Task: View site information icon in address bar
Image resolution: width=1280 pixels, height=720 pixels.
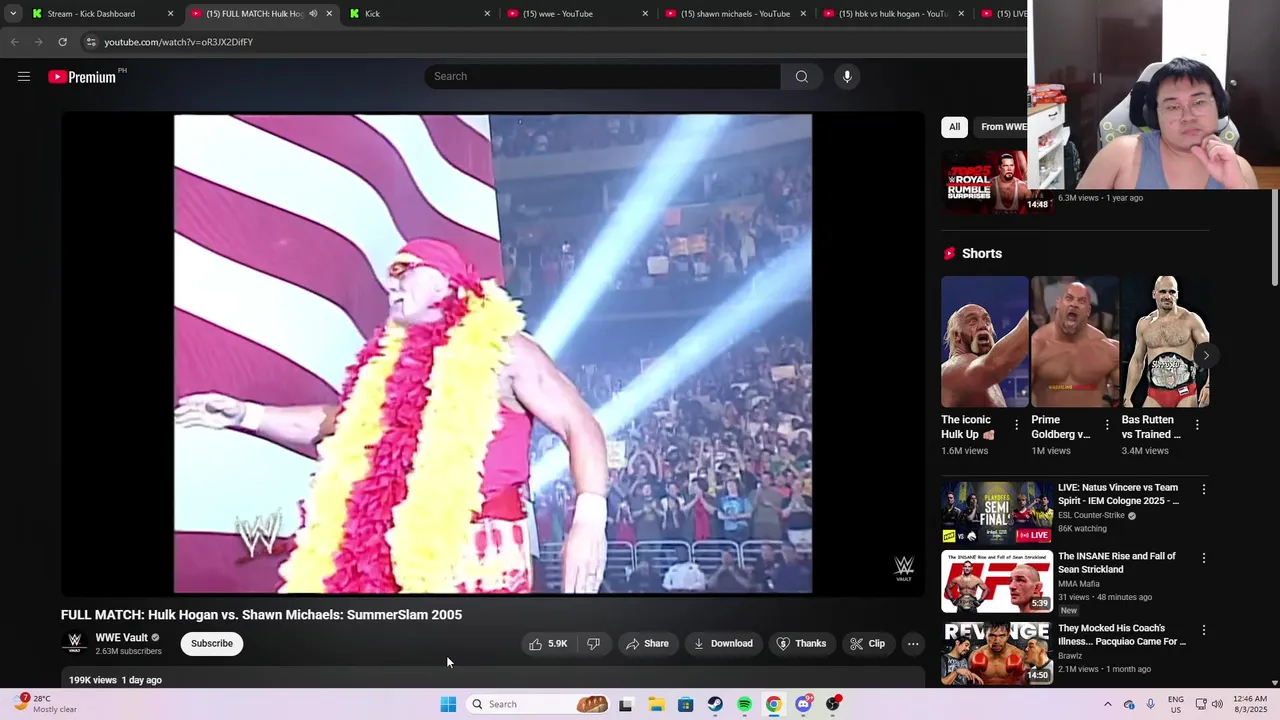Action: 91,42
